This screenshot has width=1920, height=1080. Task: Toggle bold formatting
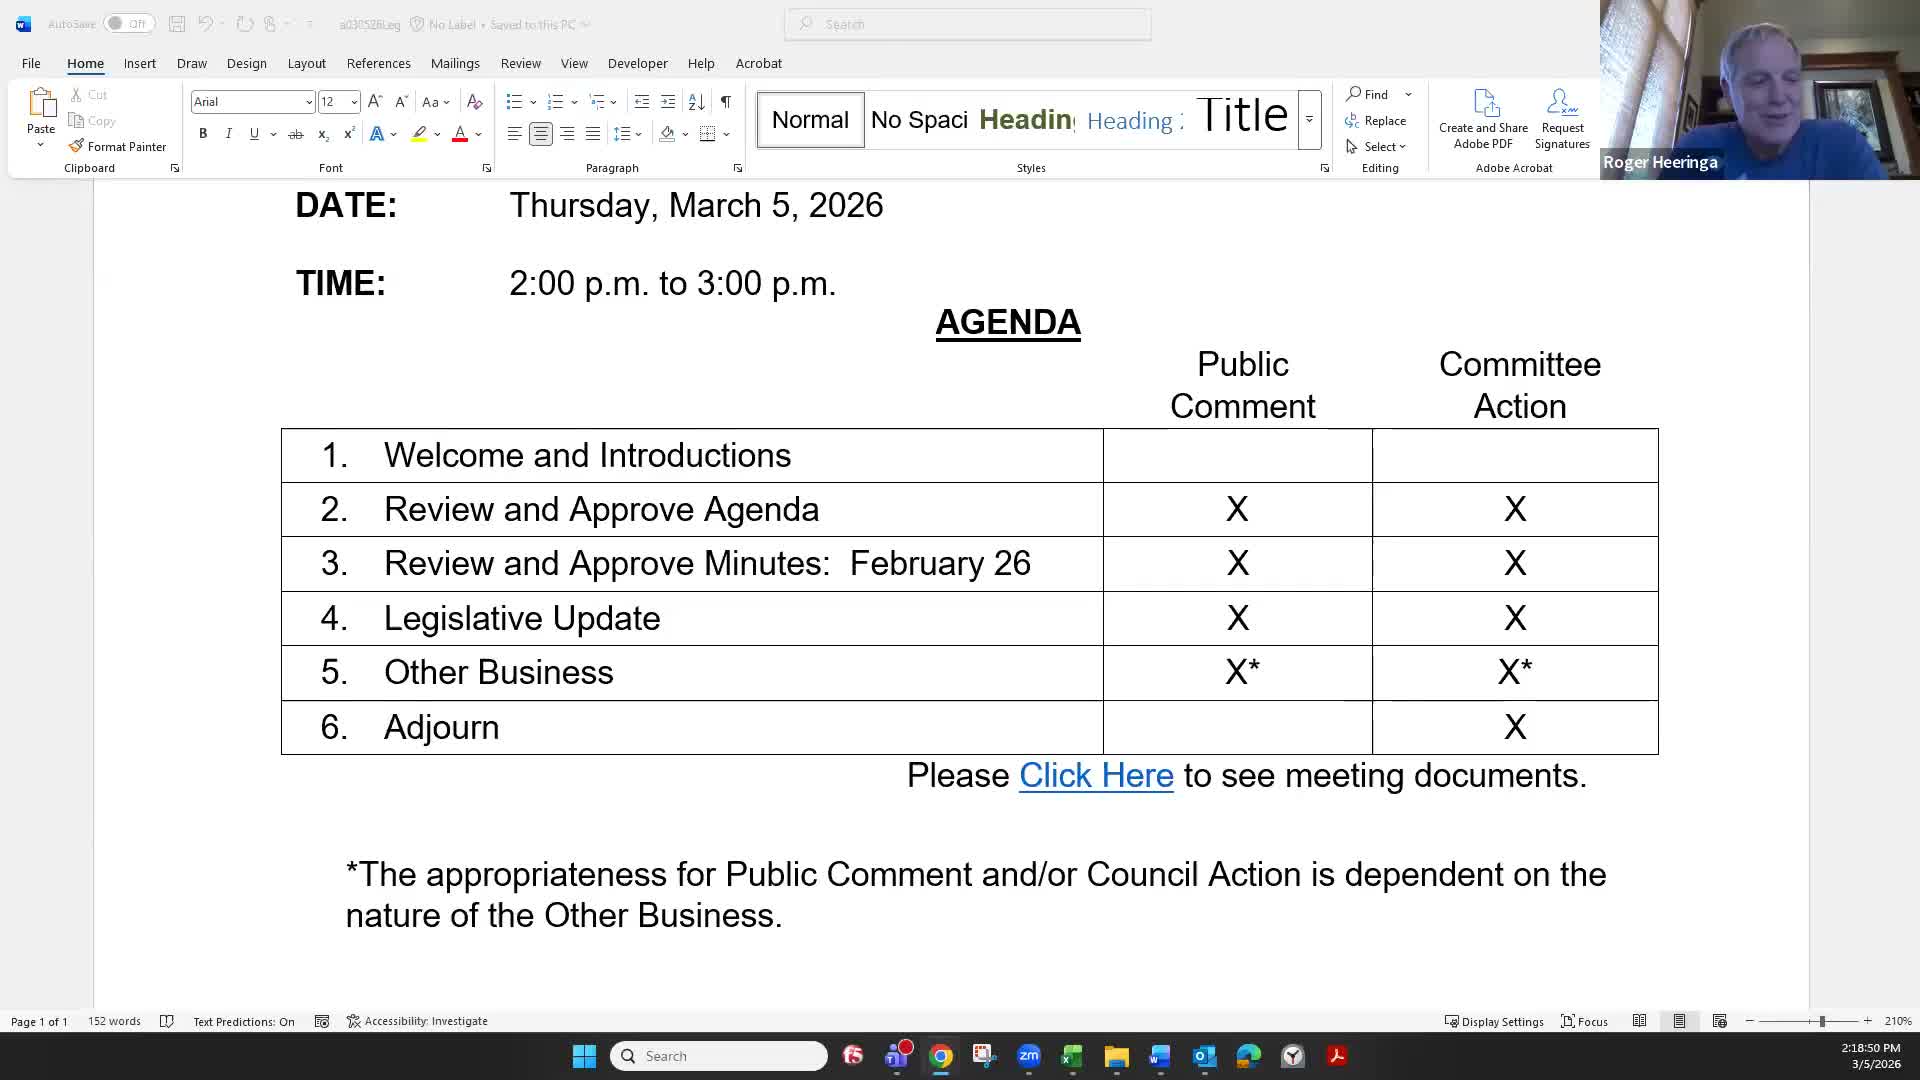pos(203,134)
